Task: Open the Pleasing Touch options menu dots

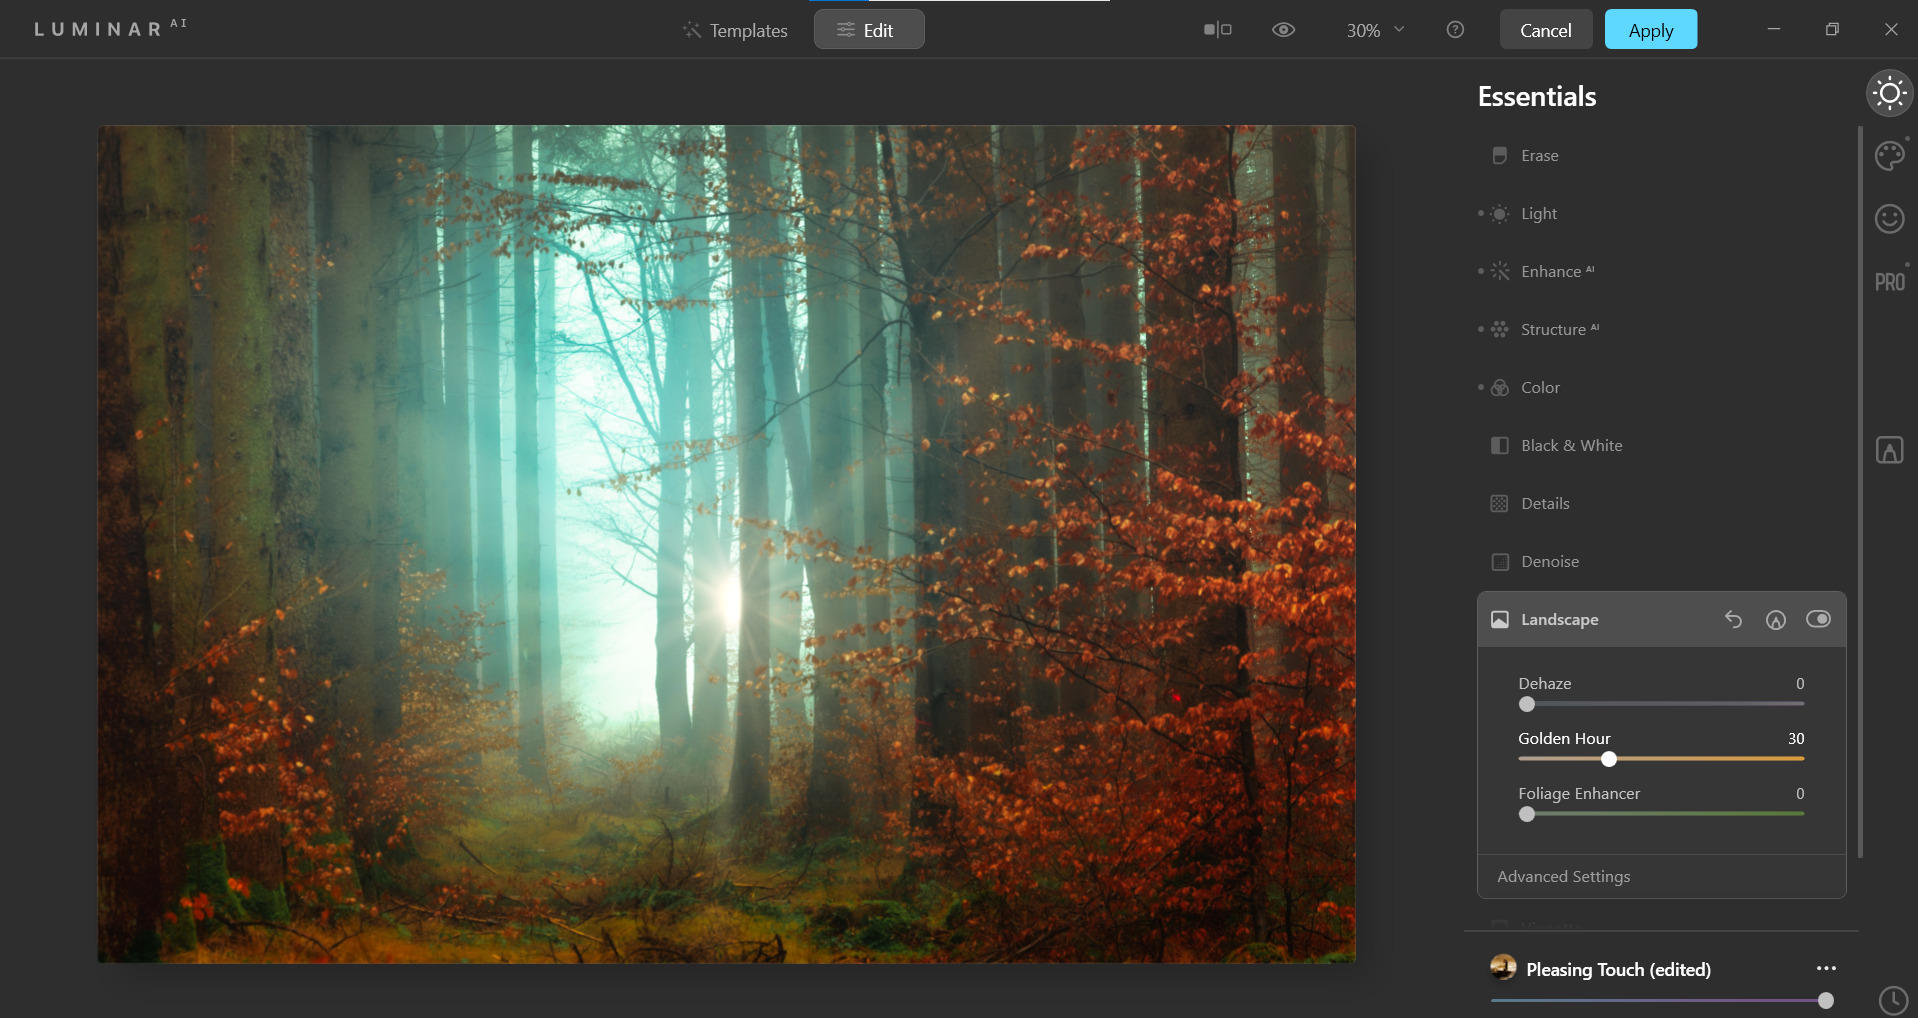Action: tap(1826, 969)
